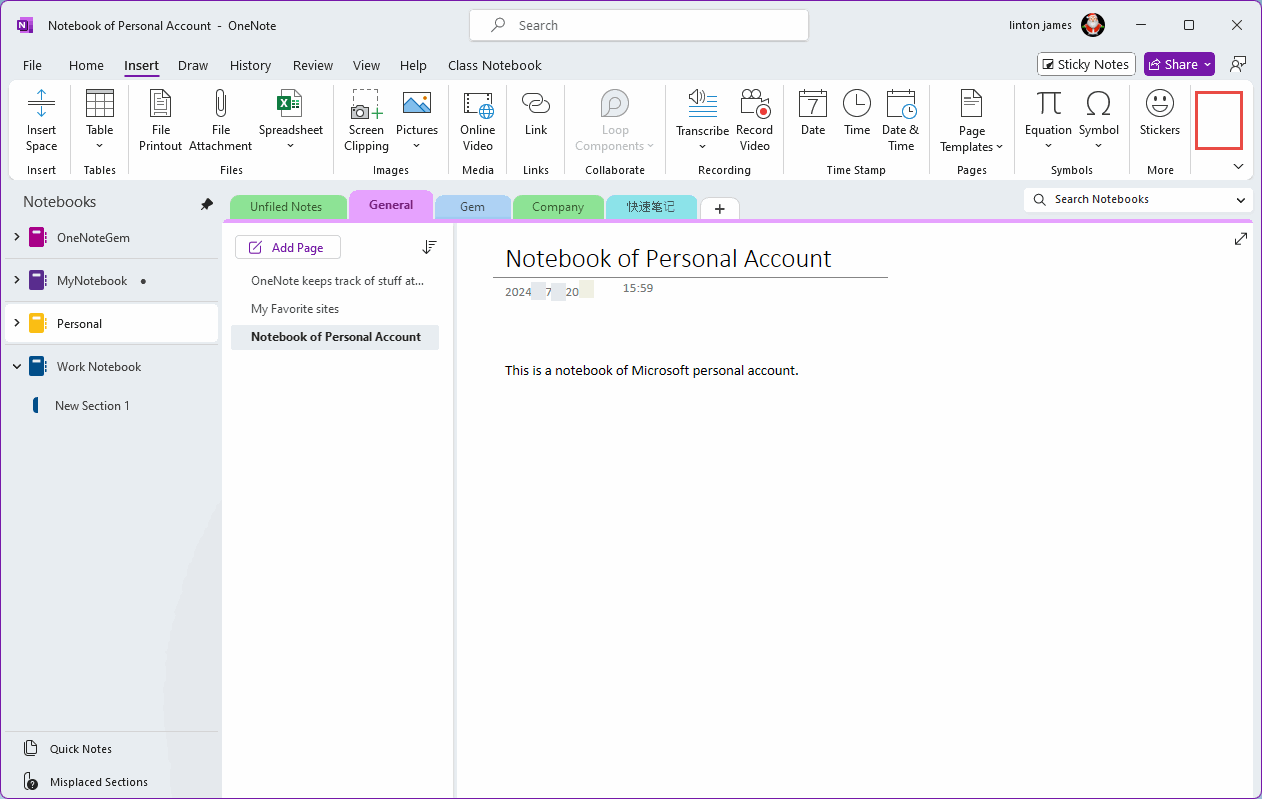
Task: Open the Search Notebooks scope dropdown
Action: coord(1241,200)
